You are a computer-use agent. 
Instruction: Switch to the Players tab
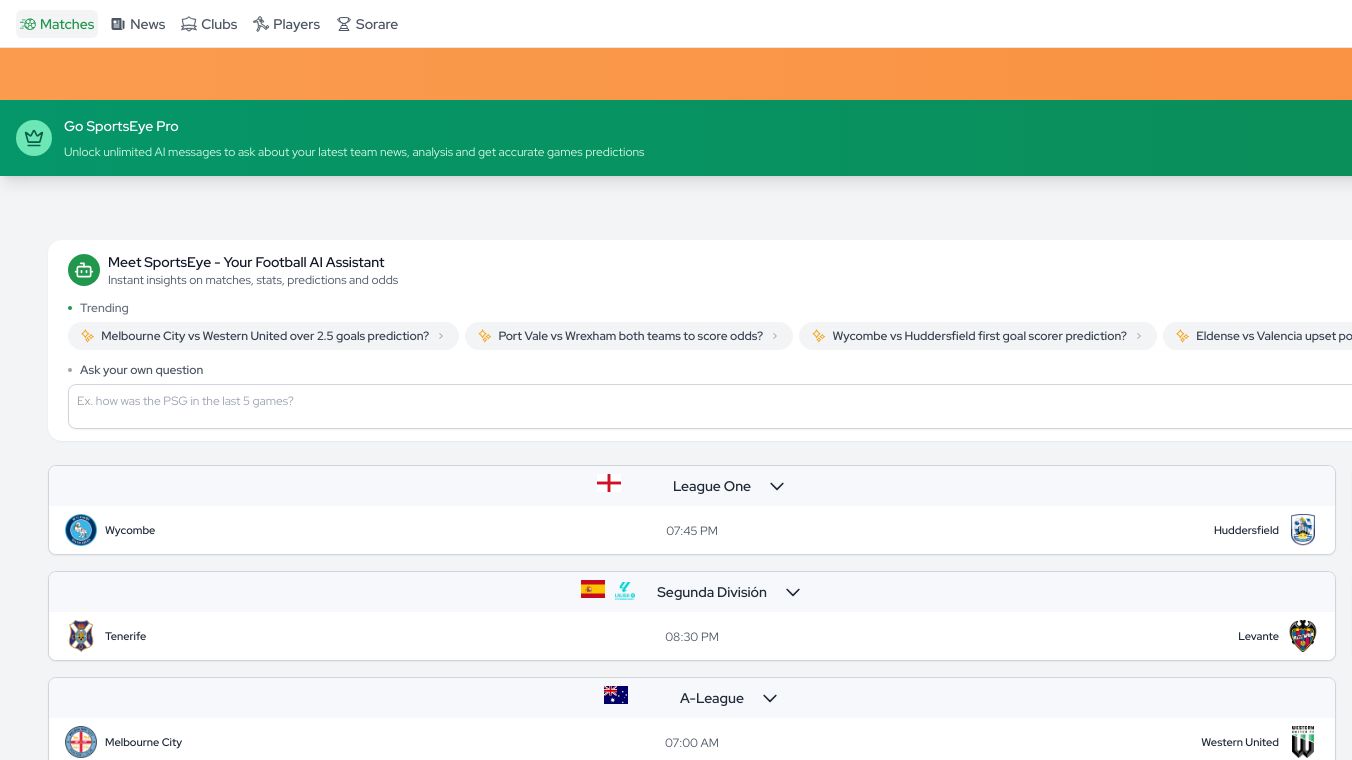coord(287,24)
